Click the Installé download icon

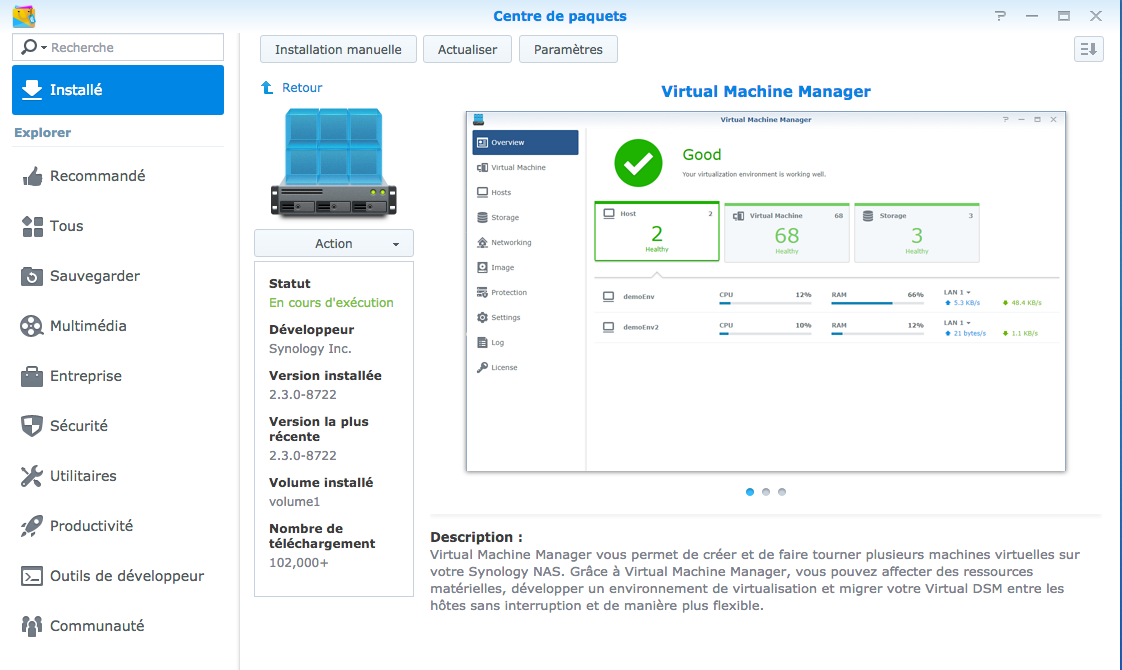pos(32,89)
